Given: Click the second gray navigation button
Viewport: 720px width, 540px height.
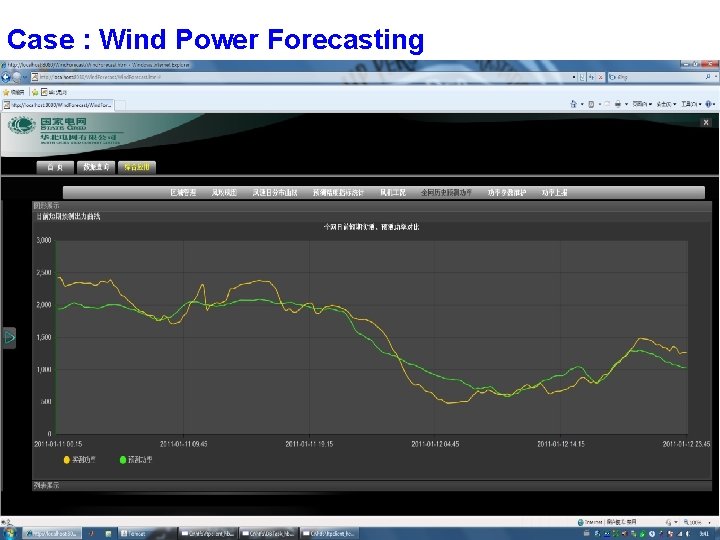Looking at the screenshot, I should coord(96,167).
